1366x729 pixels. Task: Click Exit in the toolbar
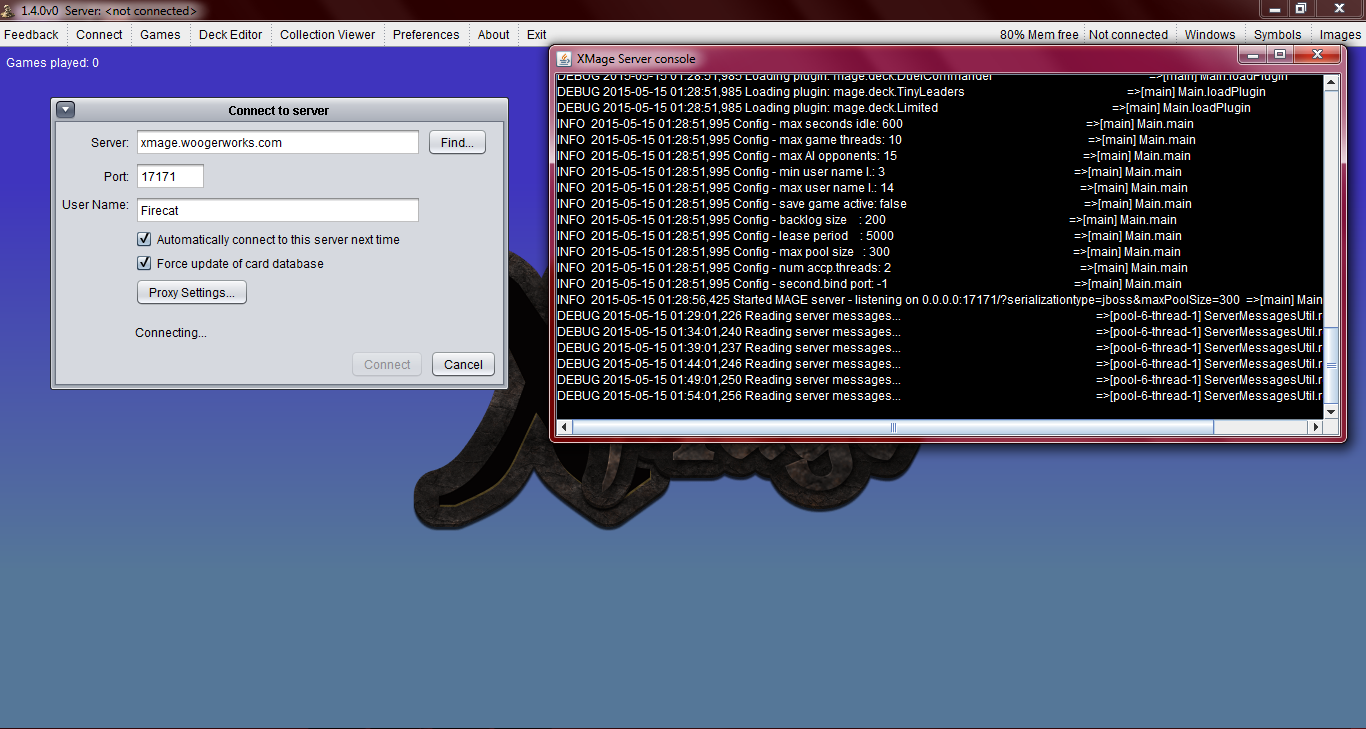click(x=537, y=34)
